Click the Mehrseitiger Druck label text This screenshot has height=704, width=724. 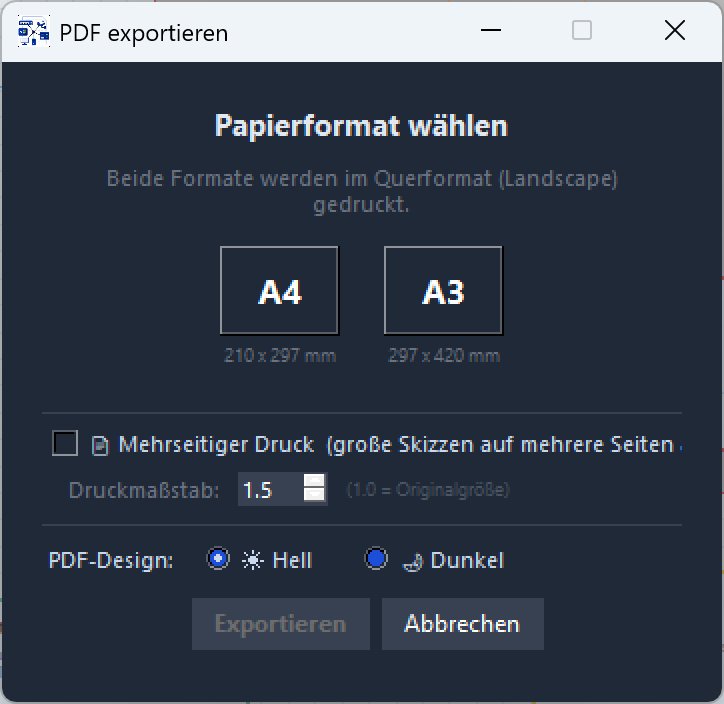[x=401, y=445]
